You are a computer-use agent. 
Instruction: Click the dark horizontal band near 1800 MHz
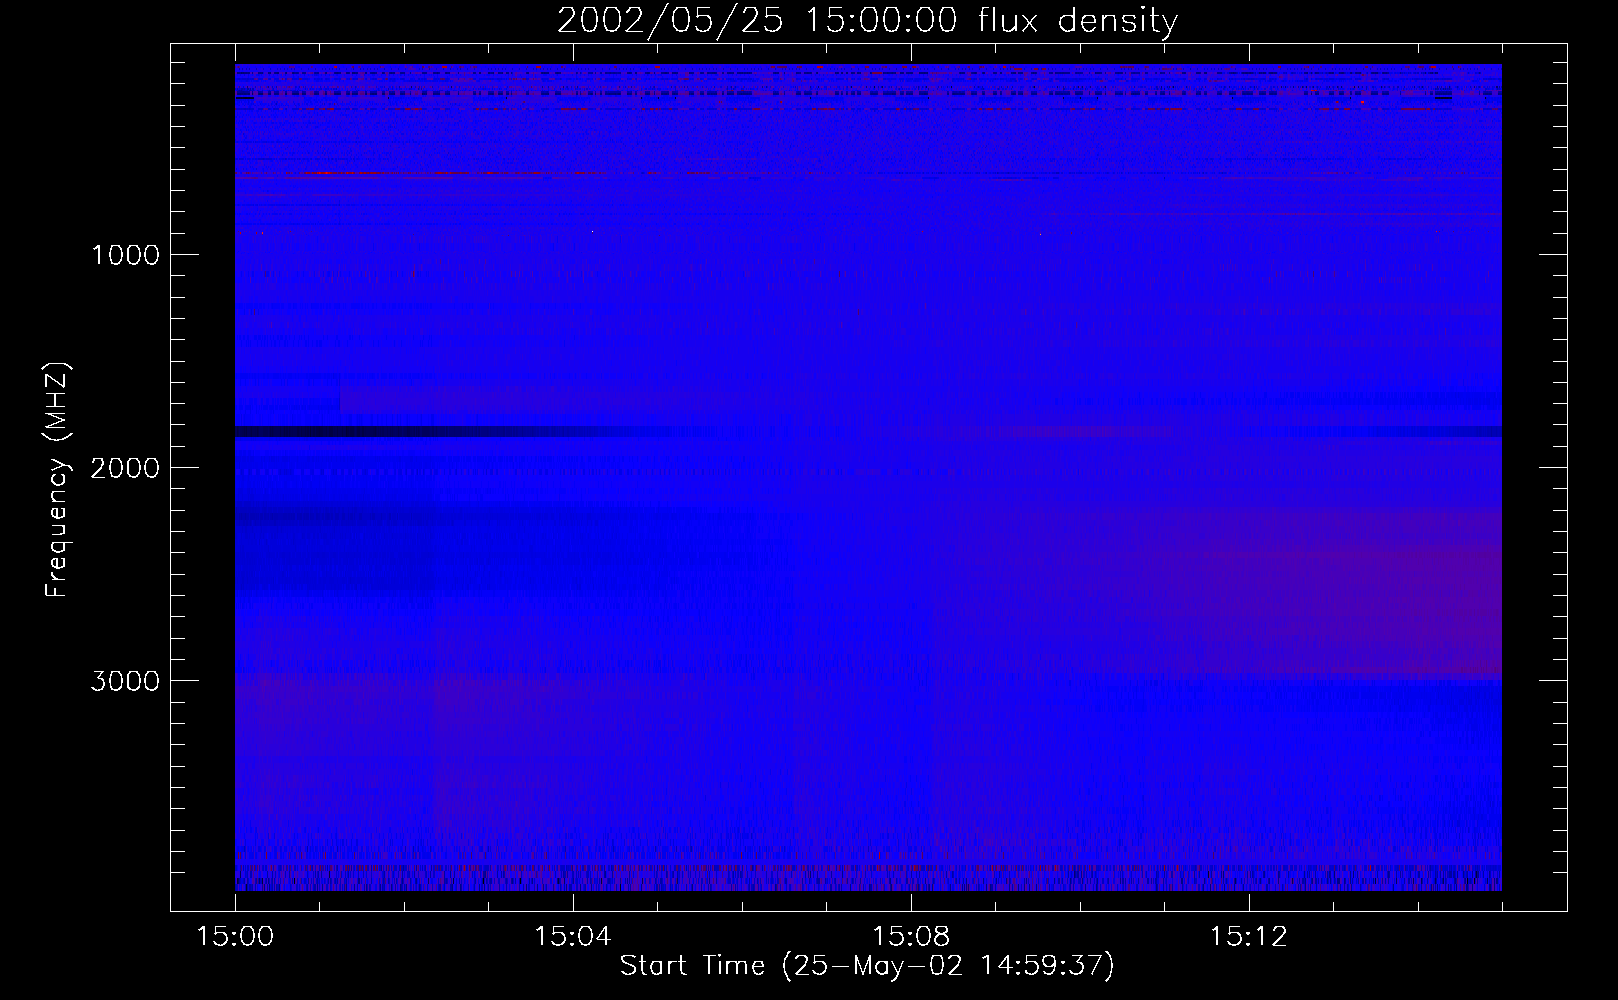(868, 431)
